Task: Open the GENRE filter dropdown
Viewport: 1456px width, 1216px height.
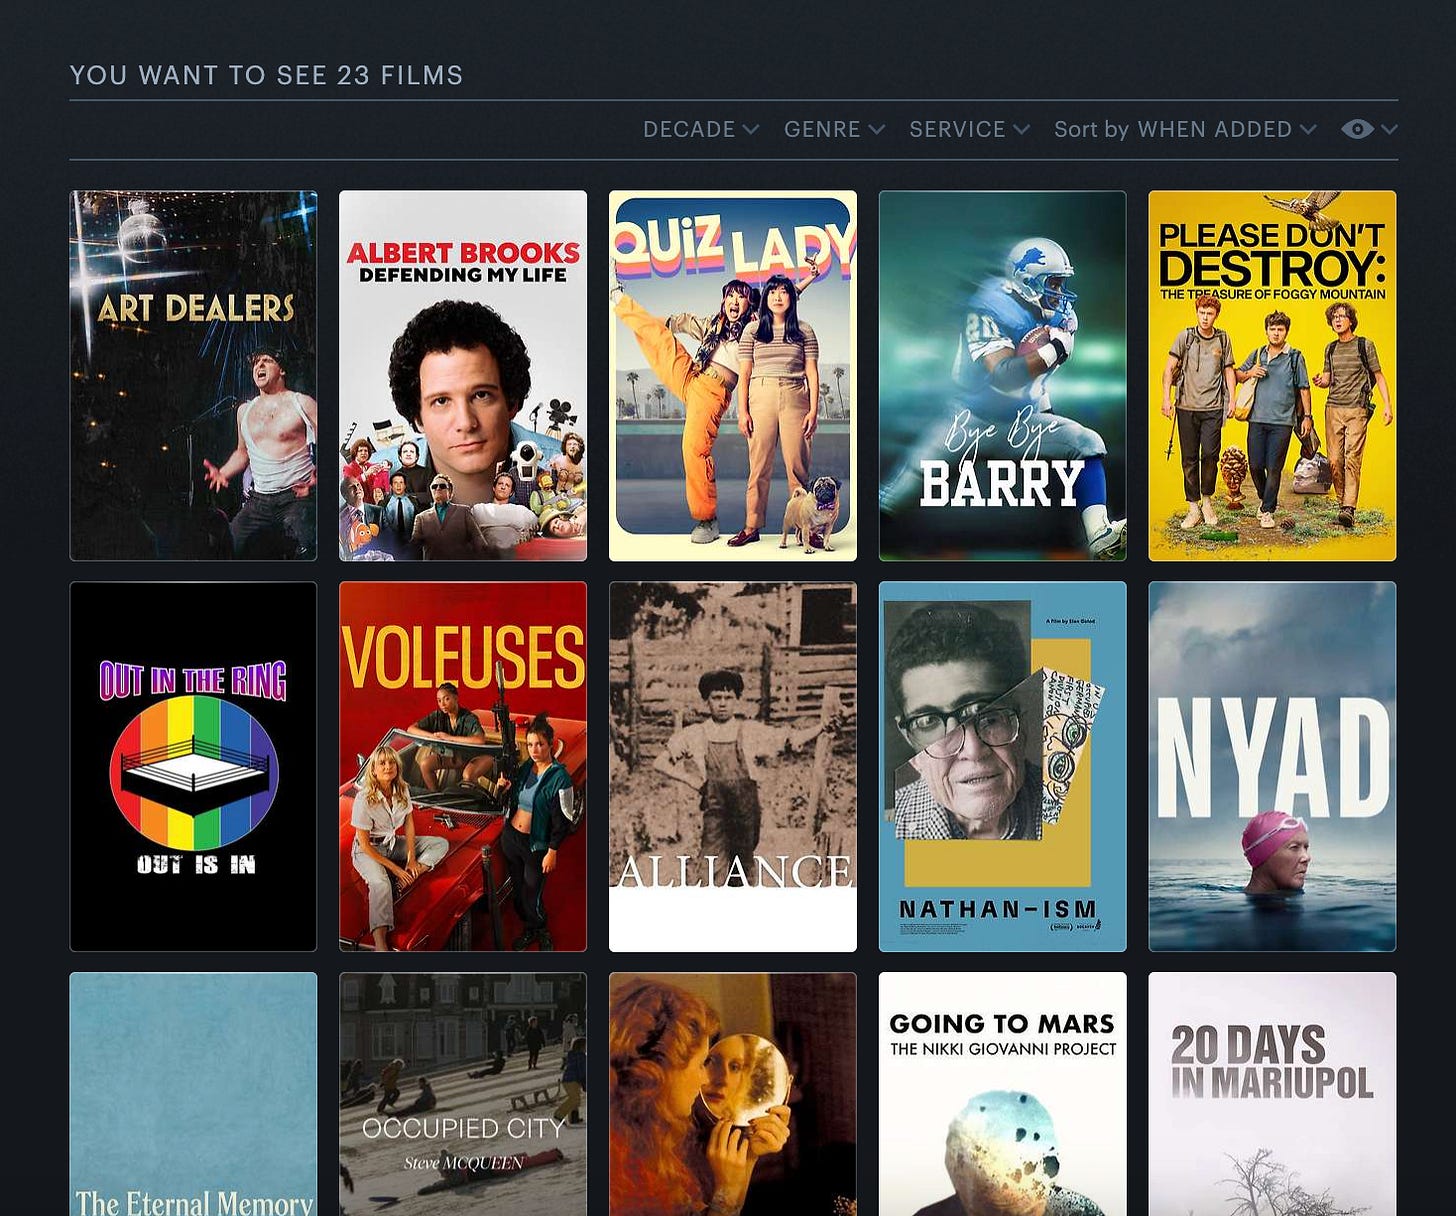Action: tap(834, 129)
